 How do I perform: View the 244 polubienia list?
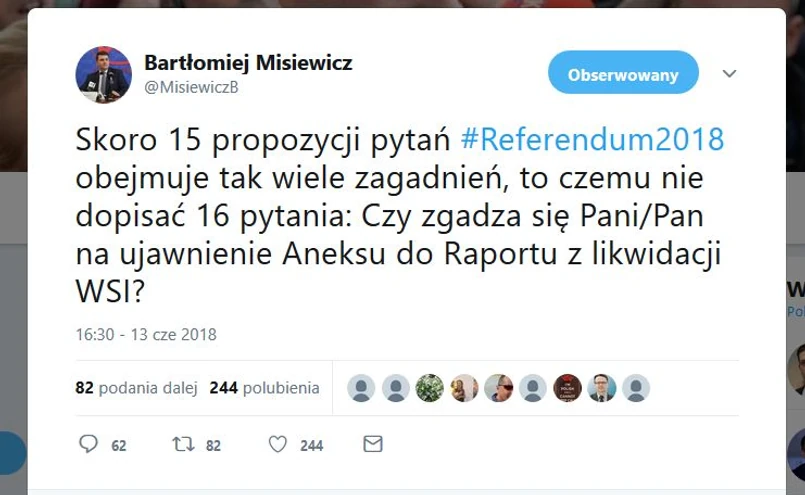click(264, 388)
